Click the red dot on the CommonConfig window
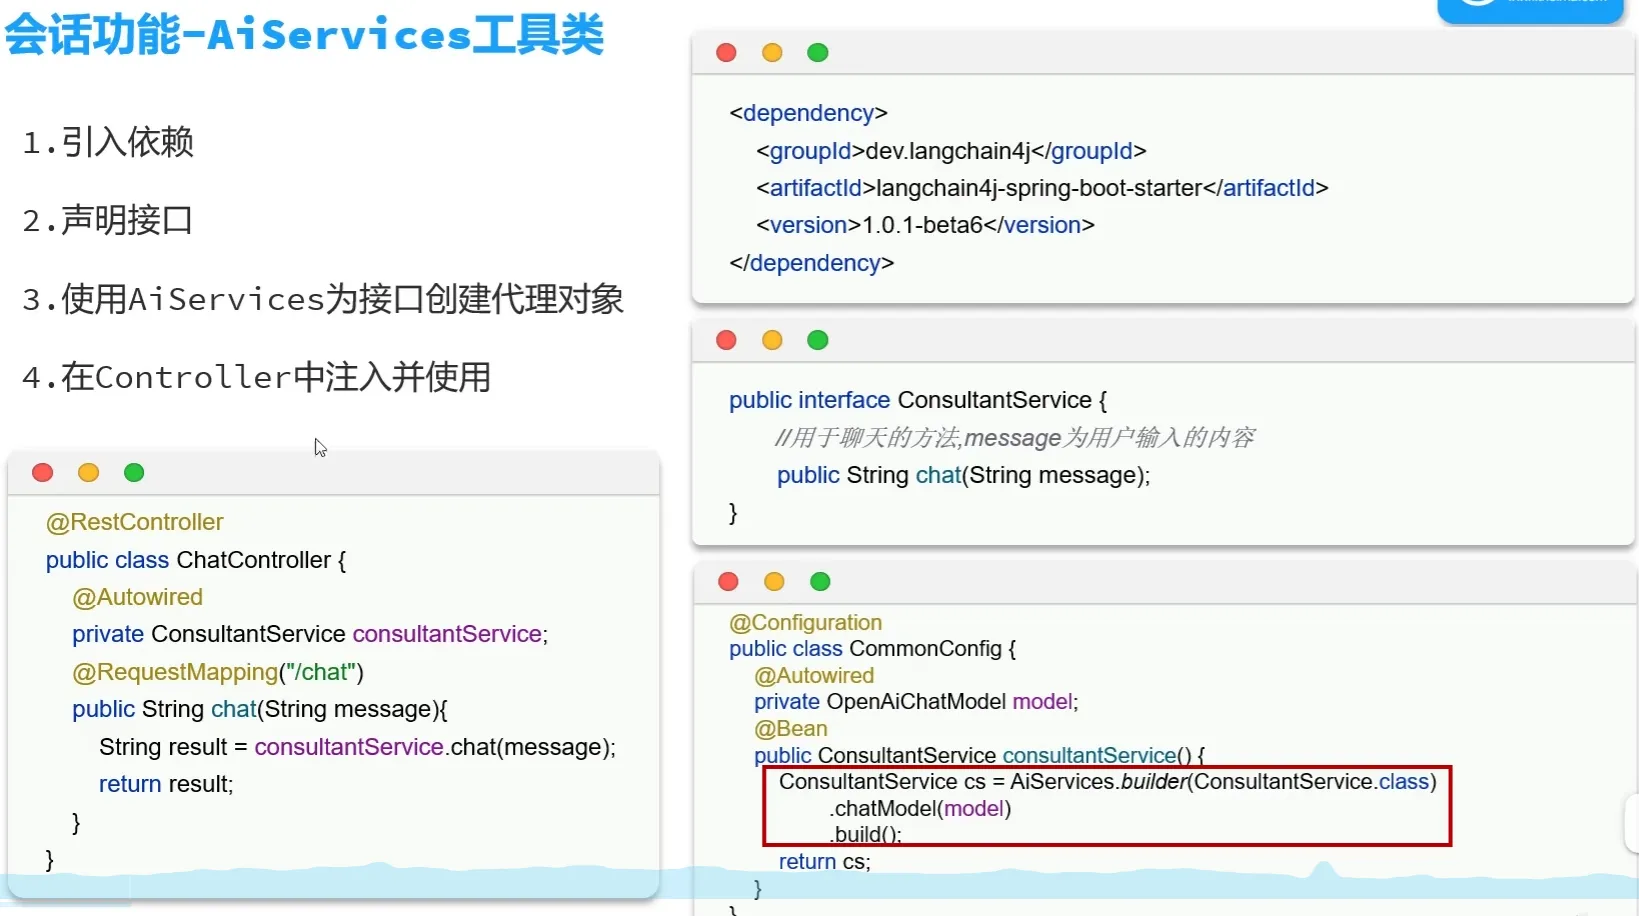Image resolution: width=1639 pixels, height=916 pixels. pyautogui.click(x=729, y=582)
